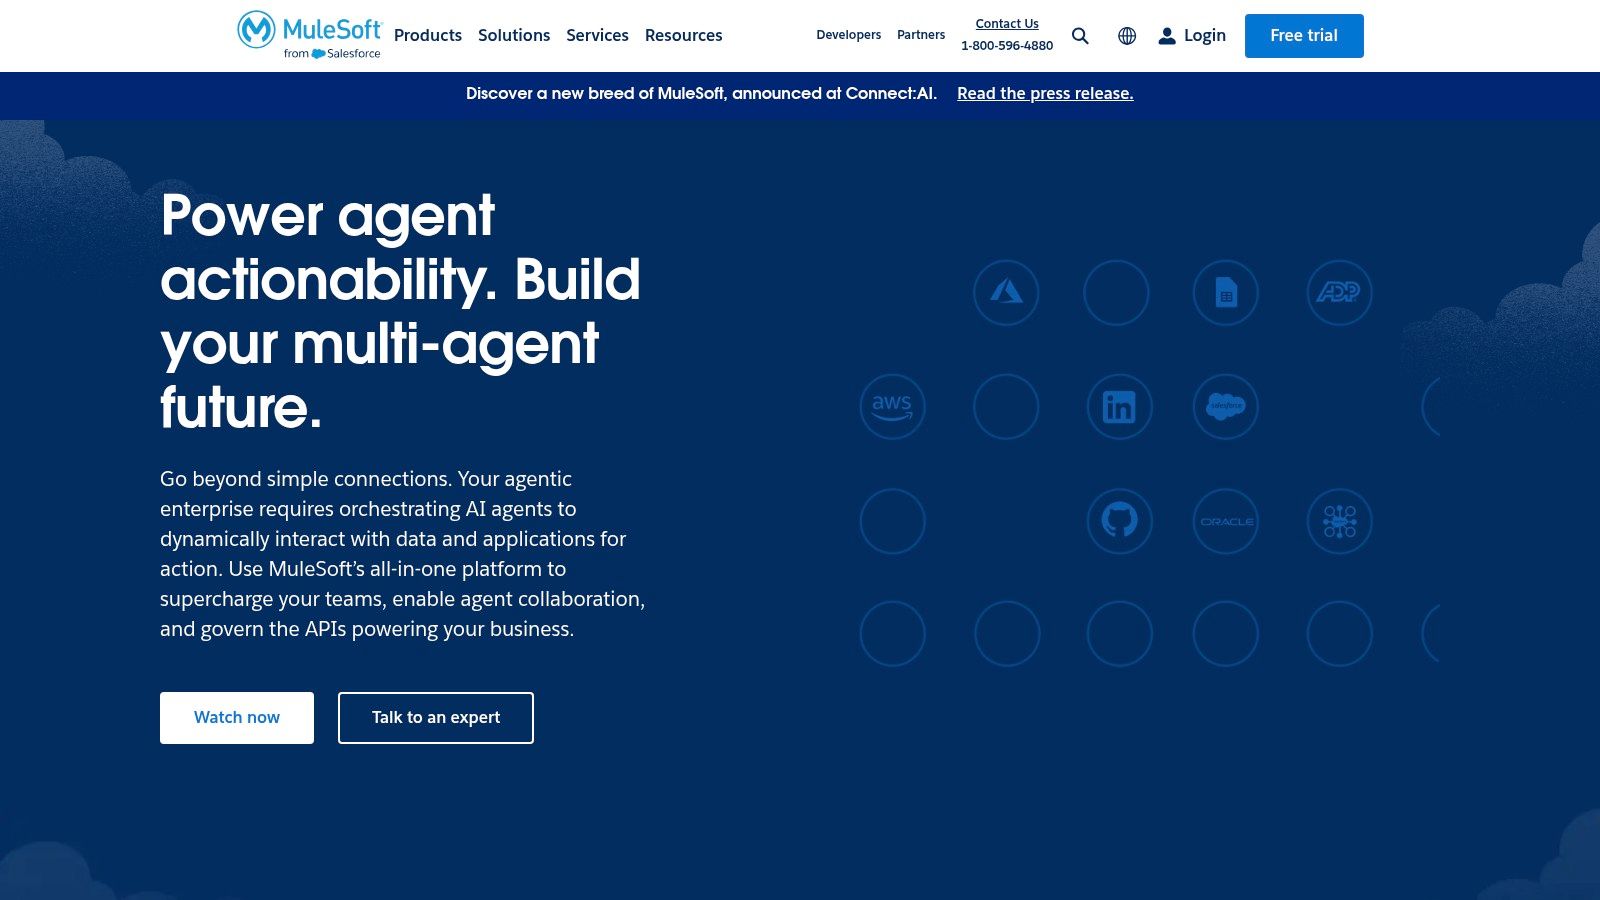Image resolution: width=1600 pixels, height=900 pixels.
Task: Follow the Contact Us link
Action: (1007, 24)
